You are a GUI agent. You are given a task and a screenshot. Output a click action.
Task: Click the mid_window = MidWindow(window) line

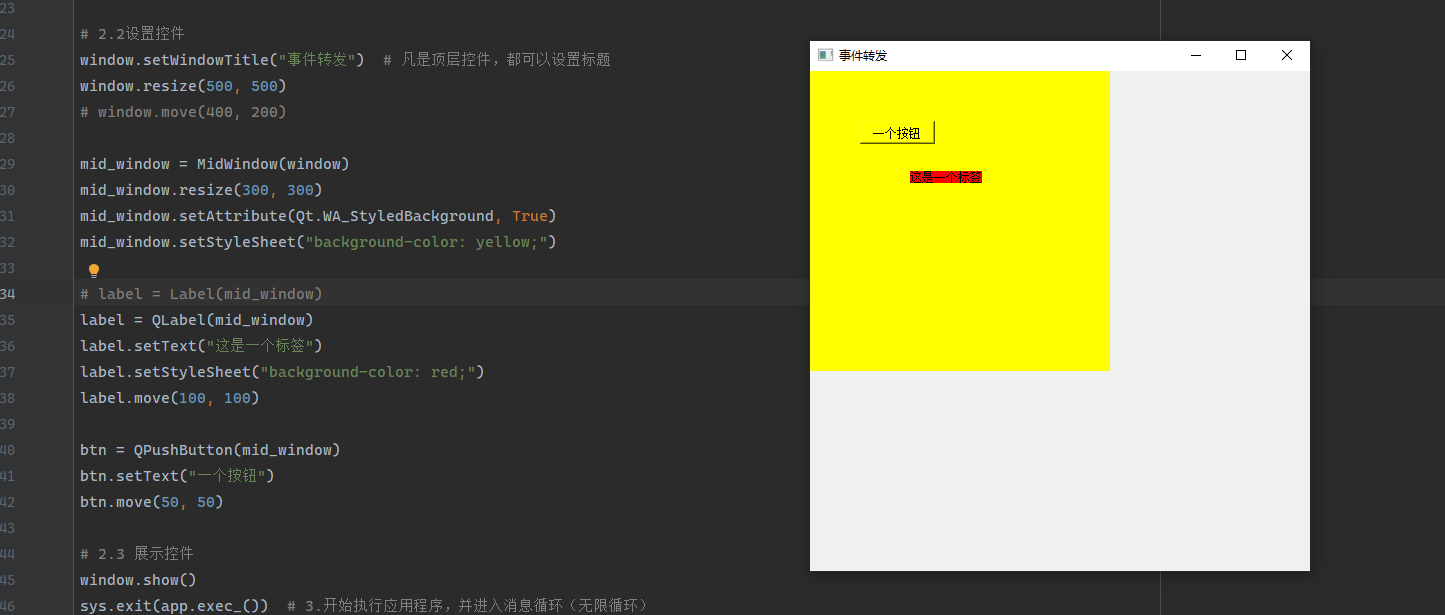215,164
